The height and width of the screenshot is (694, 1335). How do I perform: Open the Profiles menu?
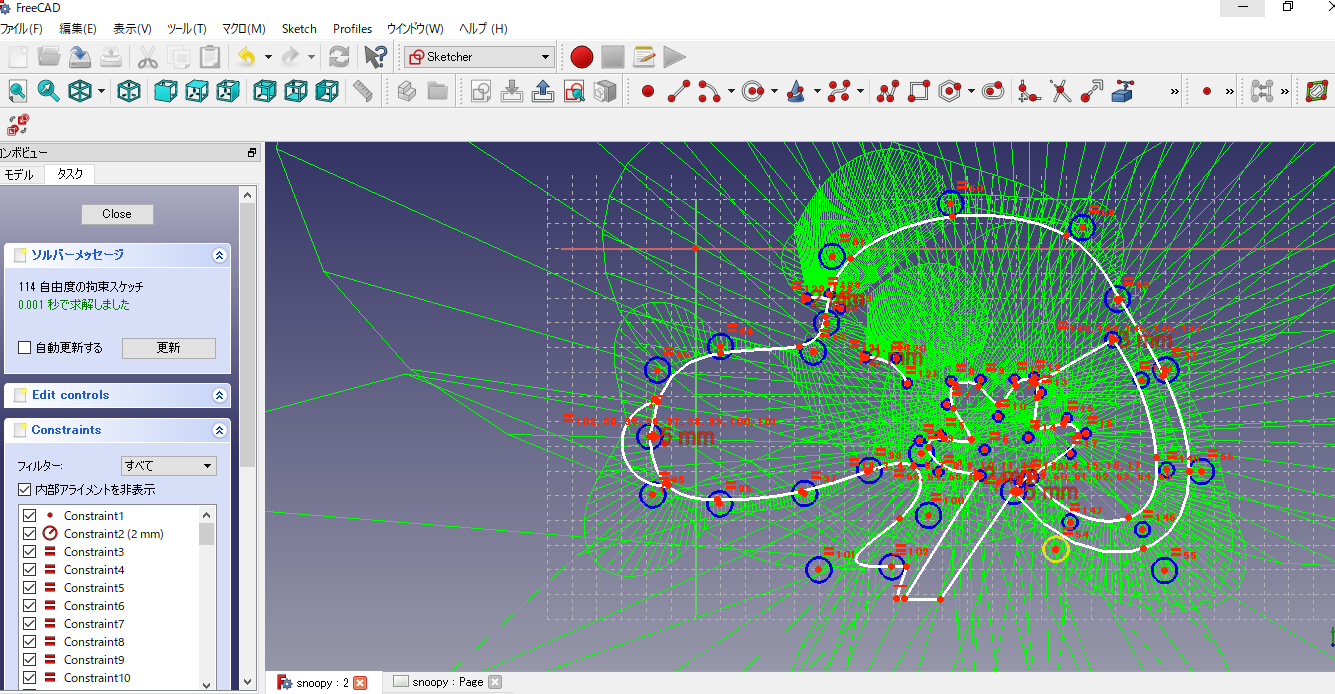pyautogui.click(x=352, y=29)
